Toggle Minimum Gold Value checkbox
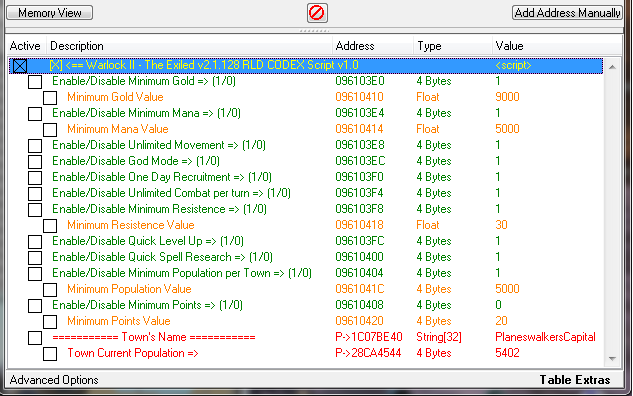 pos(50,98)
